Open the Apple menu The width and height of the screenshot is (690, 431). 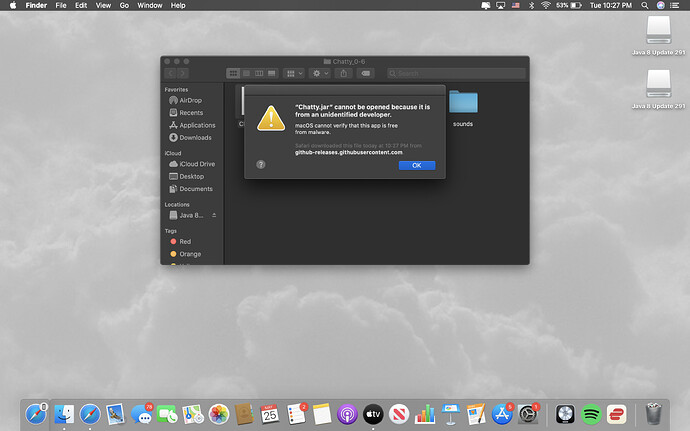[x=13, y=5]
